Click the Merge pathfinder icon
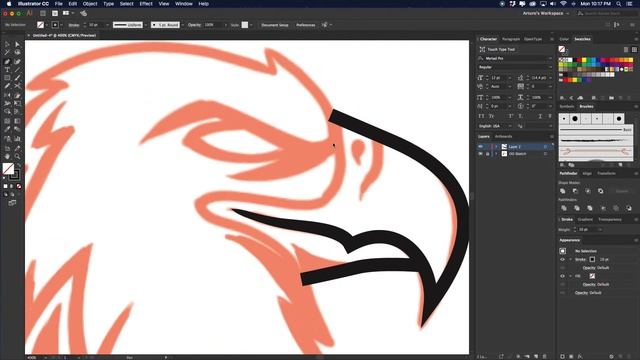The image size is (640, 360). [590, 208]
